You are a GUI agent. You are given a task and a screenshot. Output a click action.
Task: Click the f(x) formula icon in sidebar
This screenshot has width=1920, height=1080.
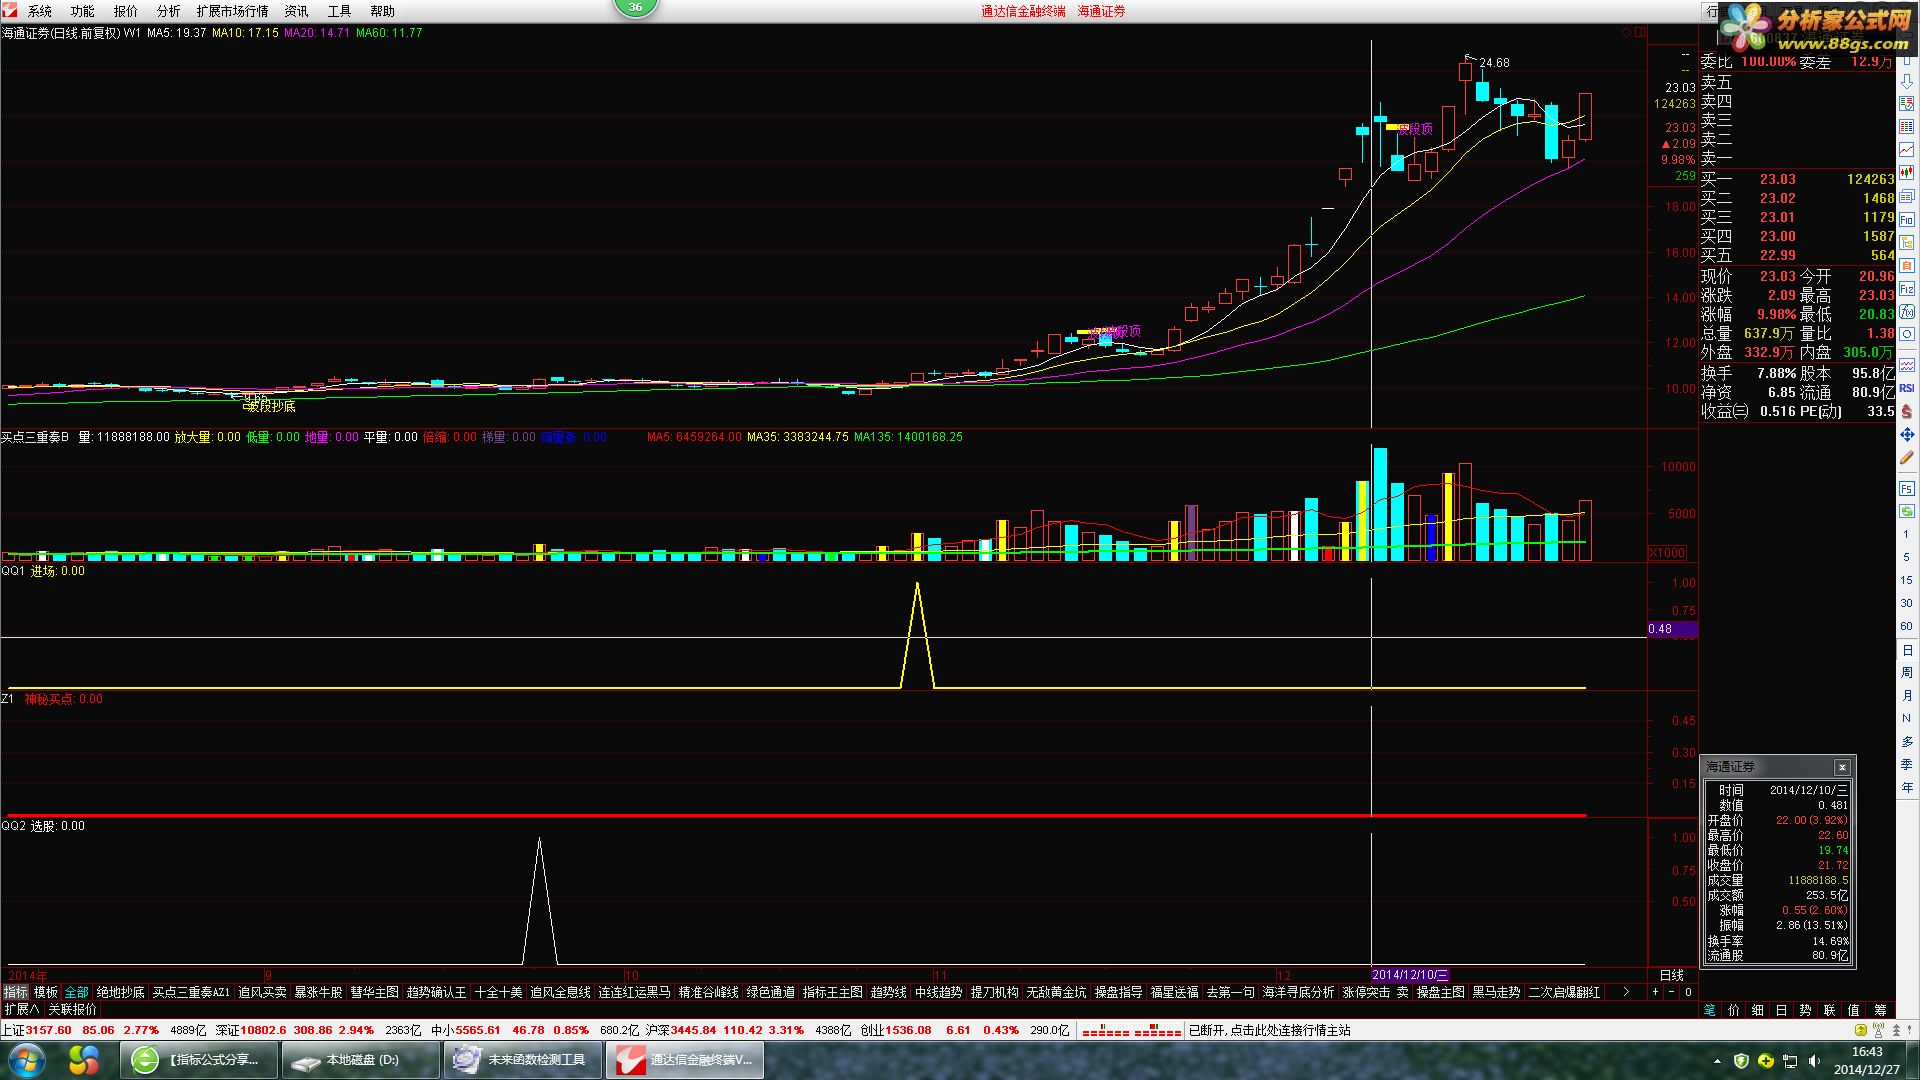click(1907, 311)
